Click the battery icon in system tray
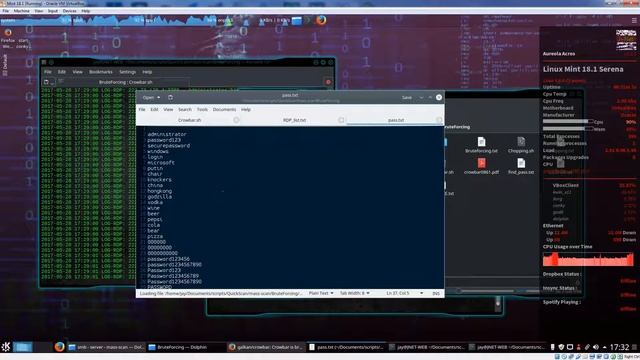This screenshot has width=640, height=360. coord(553,347)
